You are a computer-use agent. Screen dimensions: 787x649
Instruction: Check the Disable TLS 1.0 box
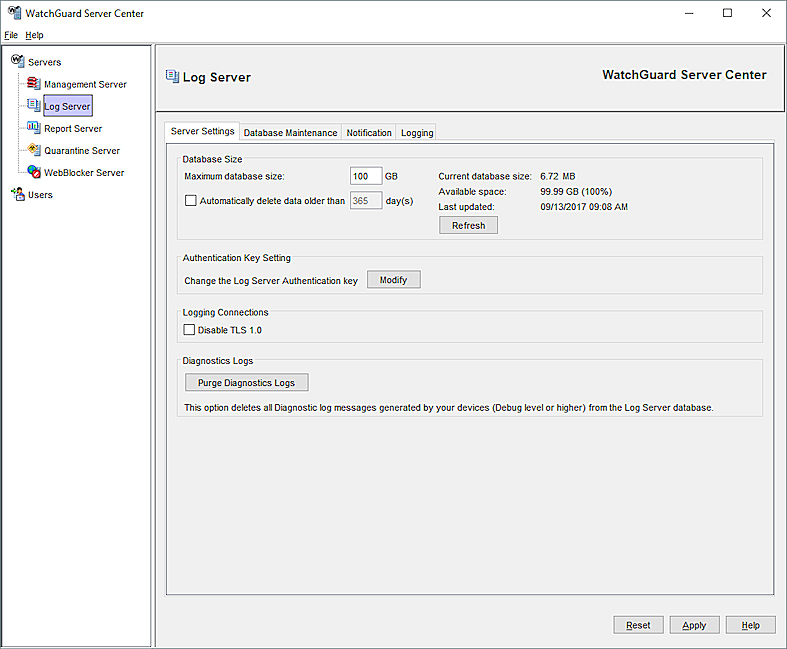point(189,330)
